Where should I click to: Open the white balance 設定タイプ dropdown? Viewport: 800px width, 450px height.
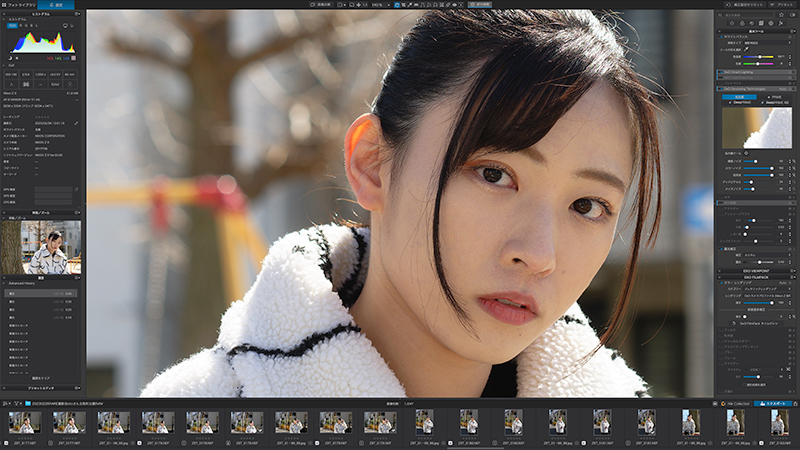click(x=766, y=43)
